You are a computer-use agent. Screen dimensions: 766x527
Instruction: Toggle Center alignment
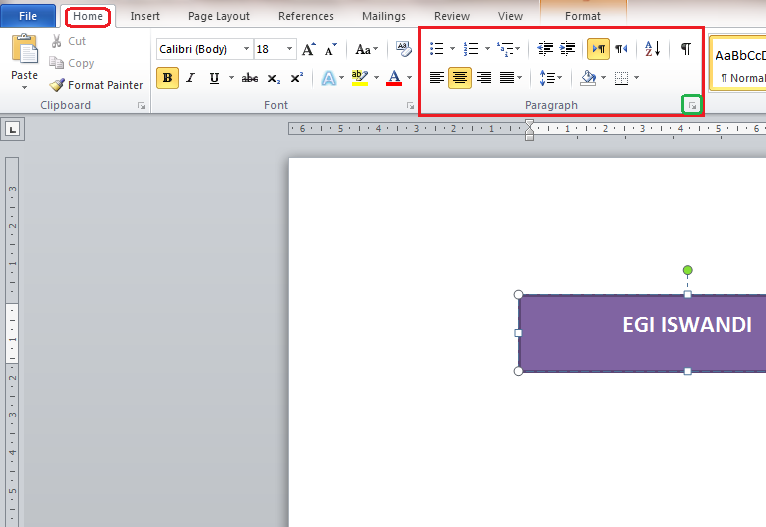coord(460,78)
